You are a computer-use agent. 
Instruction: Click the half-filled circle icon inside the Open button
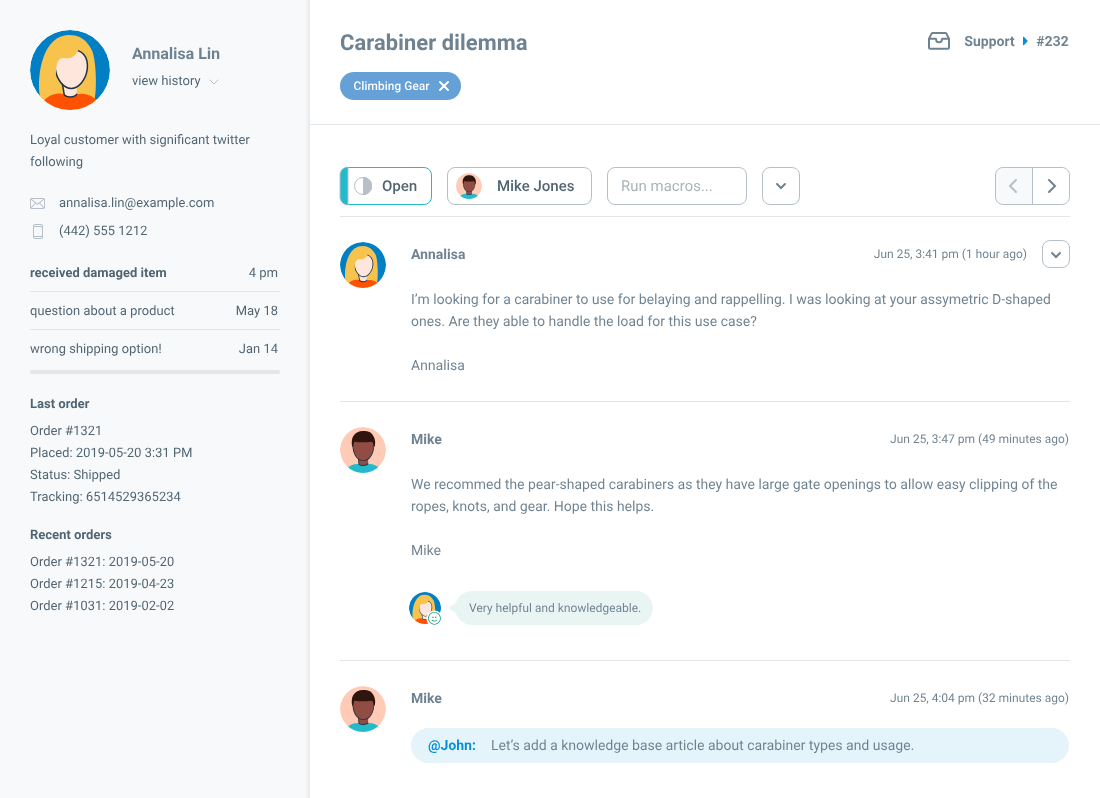[362, 185]
